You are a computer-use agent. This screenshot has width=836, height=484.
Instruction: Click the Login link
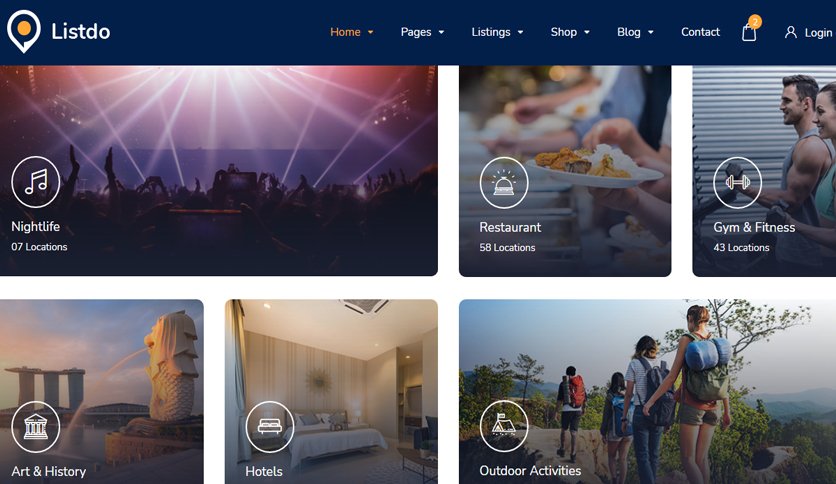[818, 33]
